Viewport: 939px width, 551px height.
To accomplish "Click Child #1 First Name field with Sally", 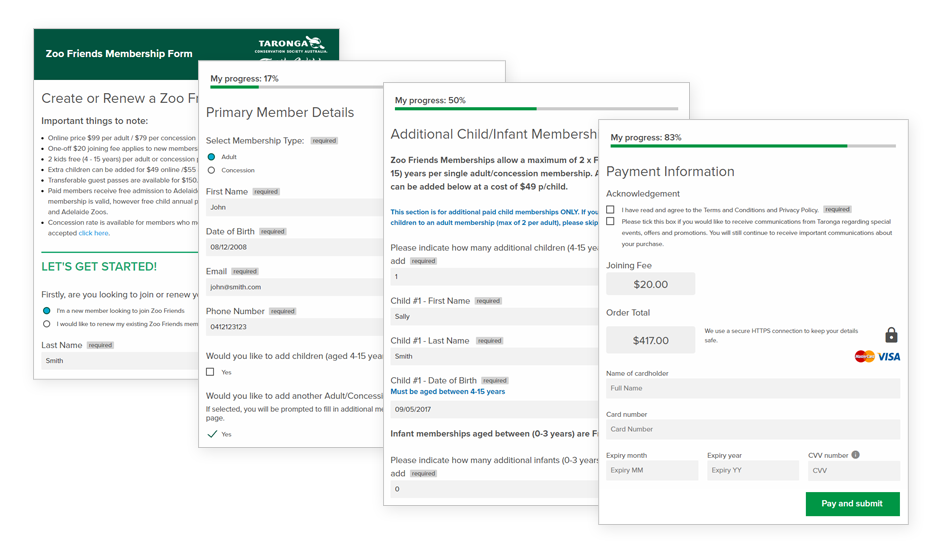I will coord(494,316).
